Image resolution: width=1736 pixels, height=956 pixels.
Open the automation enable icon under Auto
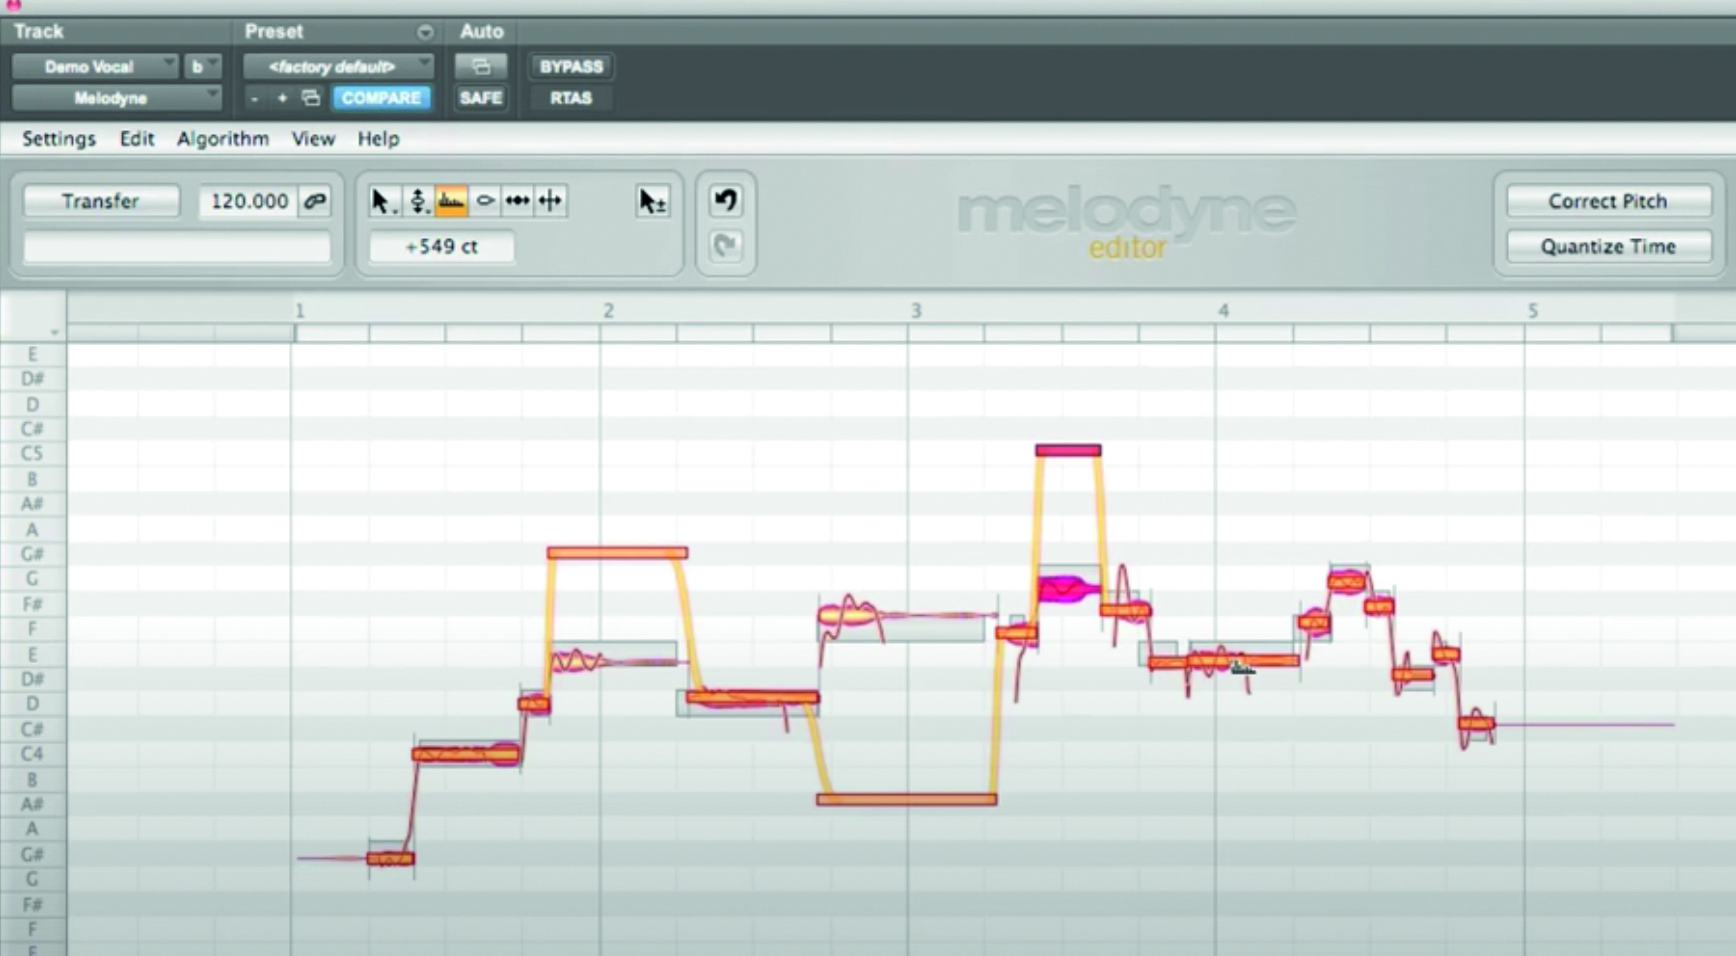coord(481,66)
